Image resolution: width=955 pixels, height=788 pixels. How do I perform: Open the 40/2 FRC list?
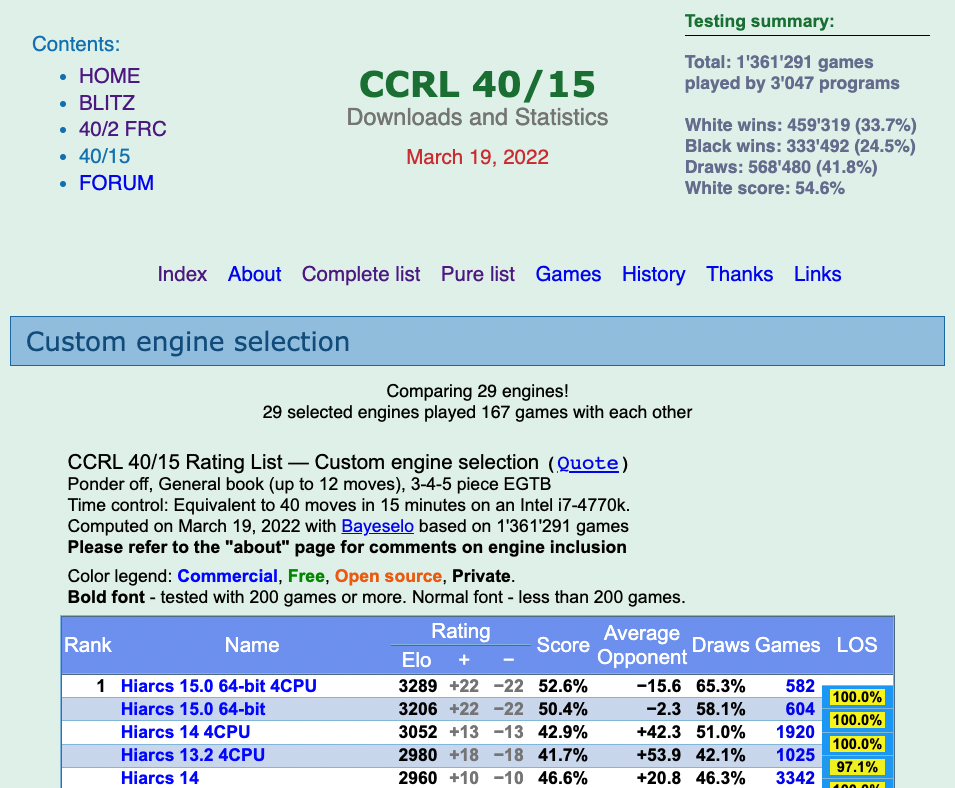point(122,129)
